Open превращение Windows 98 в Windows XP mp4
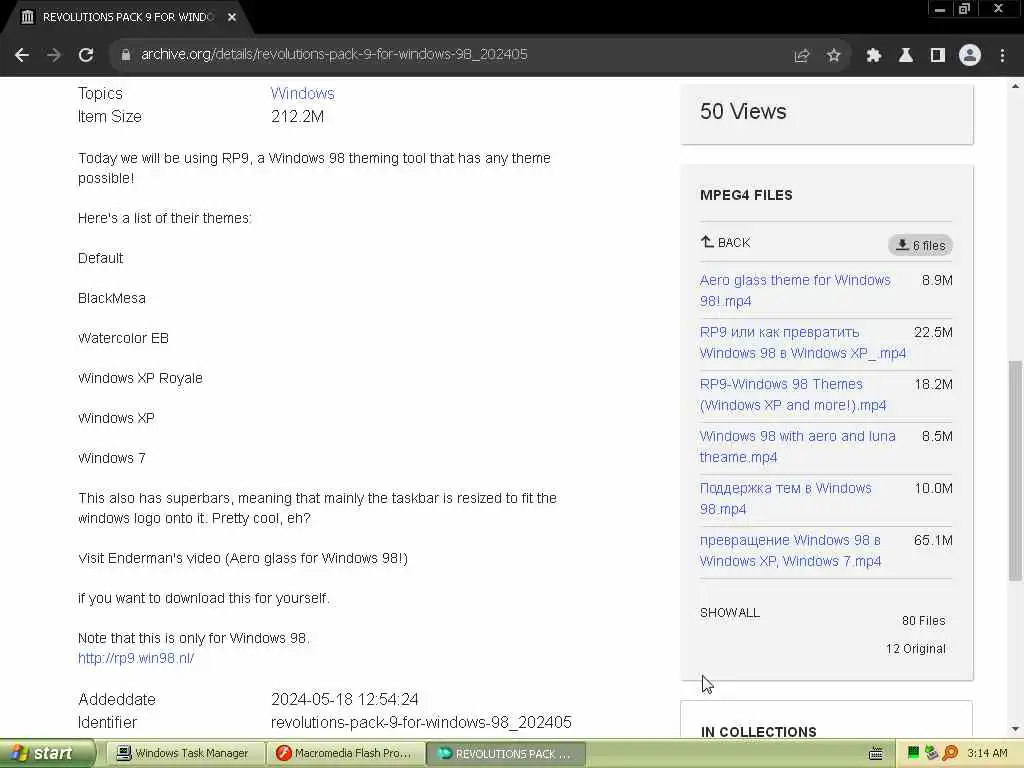 click(x=790, y=551)
